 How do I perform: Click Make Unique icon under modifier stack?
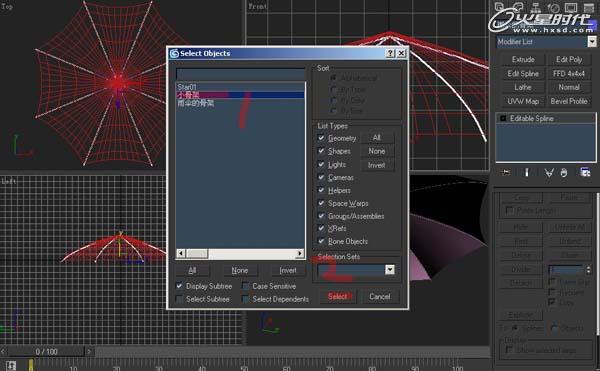click(549, 173)
